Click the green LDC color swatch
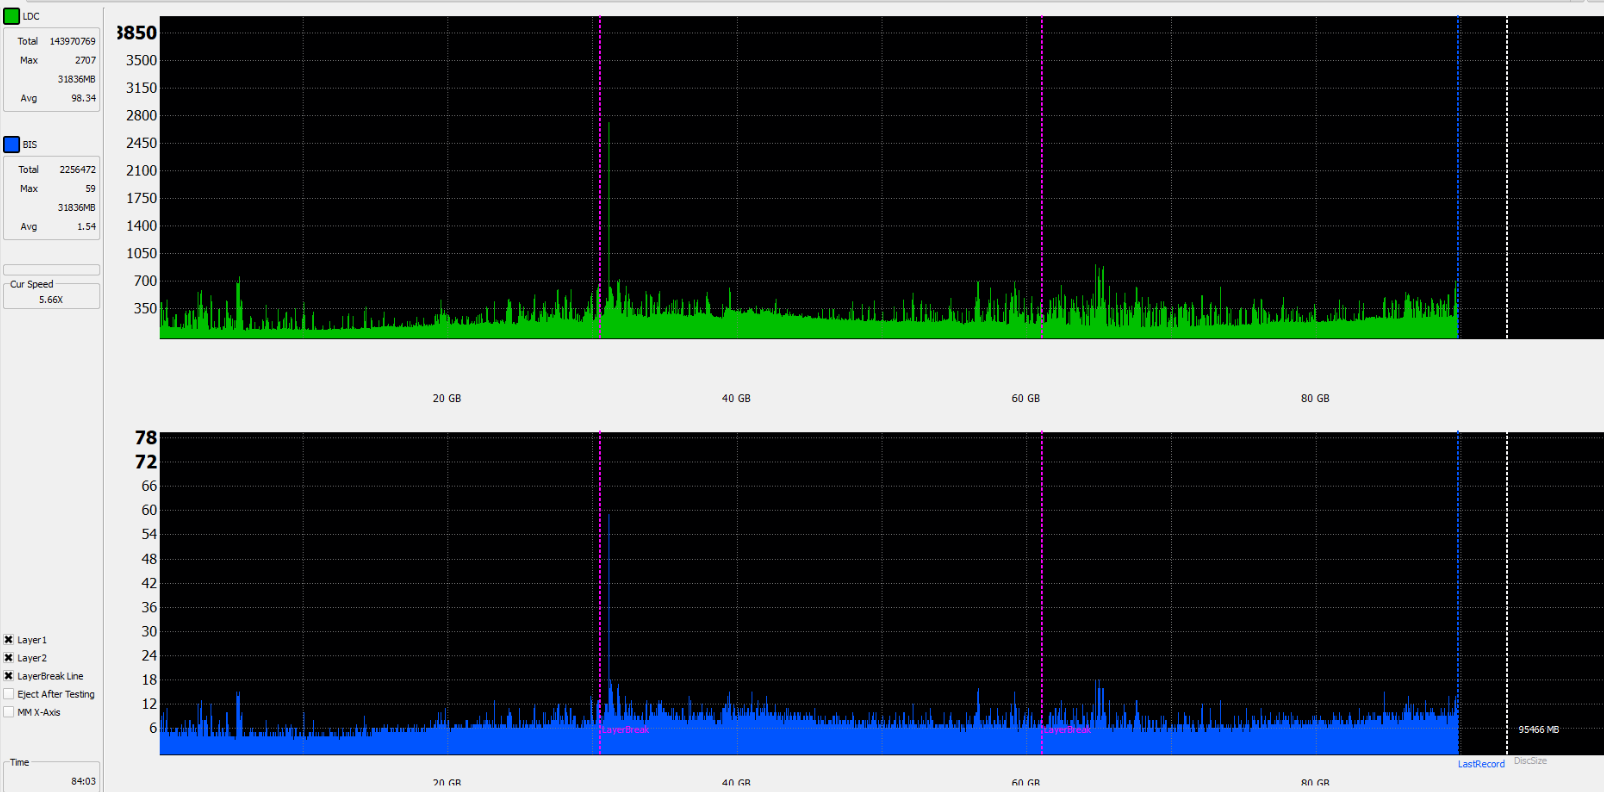This screenshot has height=792, width=1604. 12,16
